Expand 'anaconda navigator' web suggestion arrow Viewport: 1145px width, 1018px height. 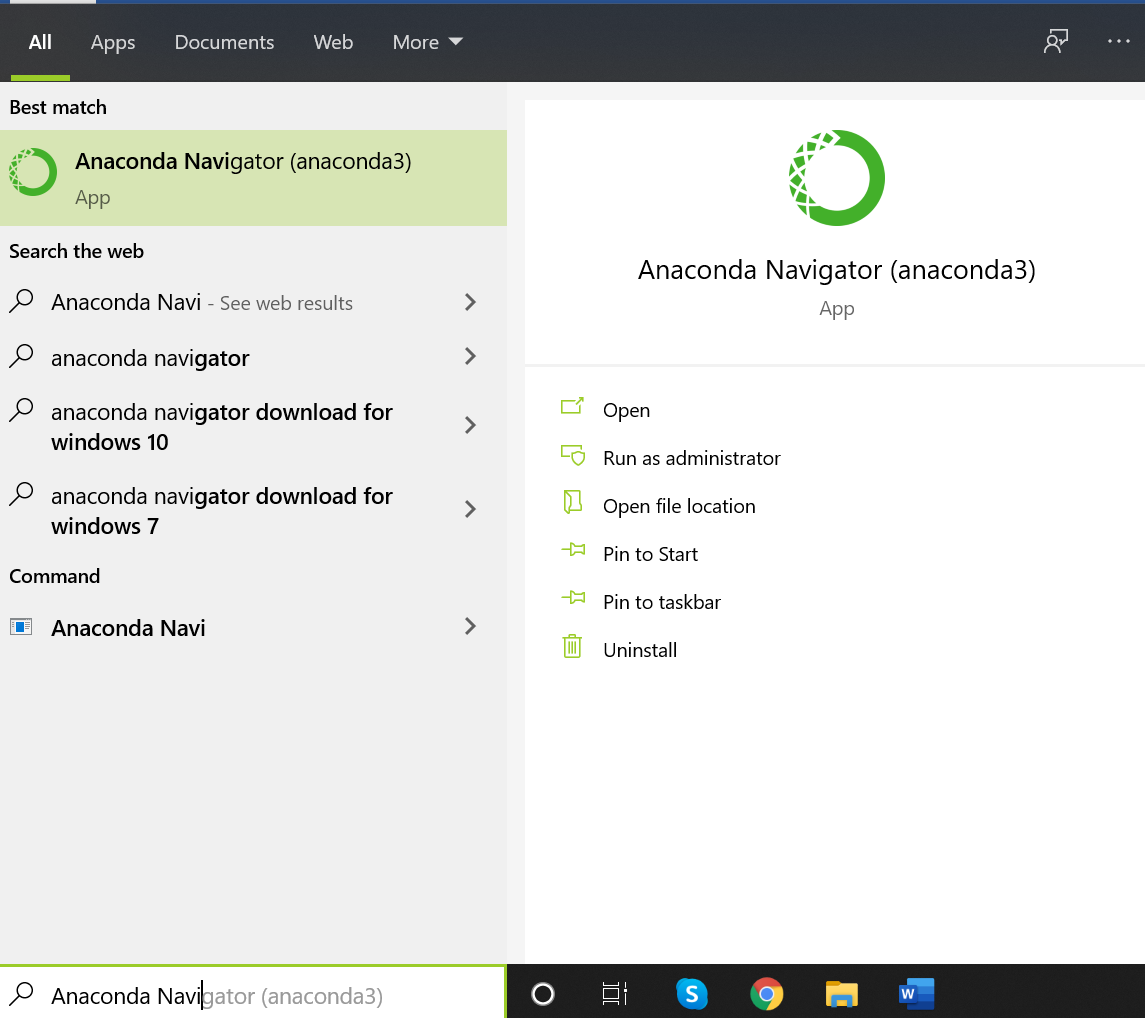[470, 357]
